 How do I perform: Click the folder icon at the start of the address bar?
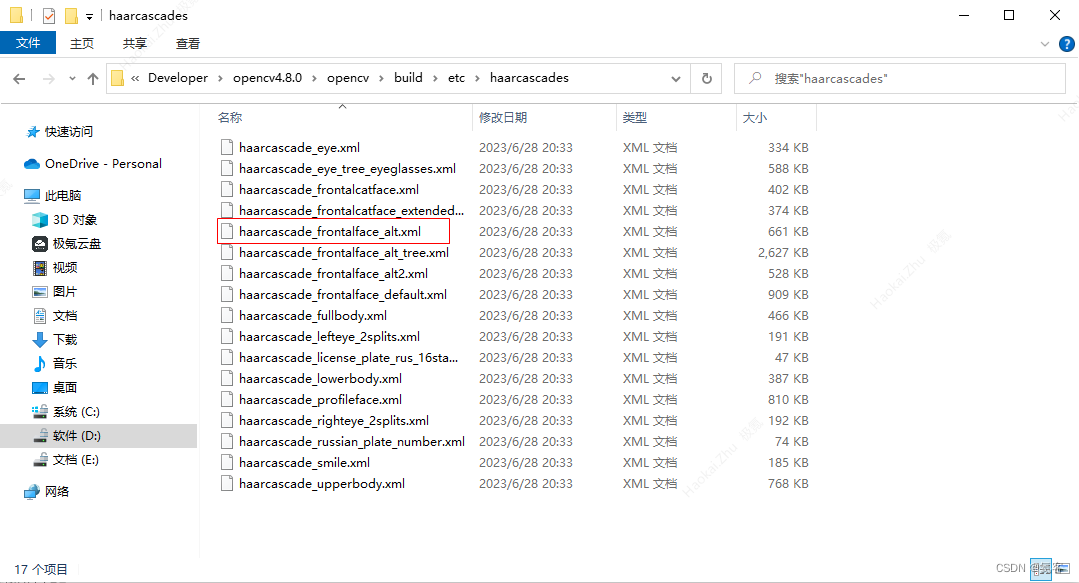(x=117, y=77)
